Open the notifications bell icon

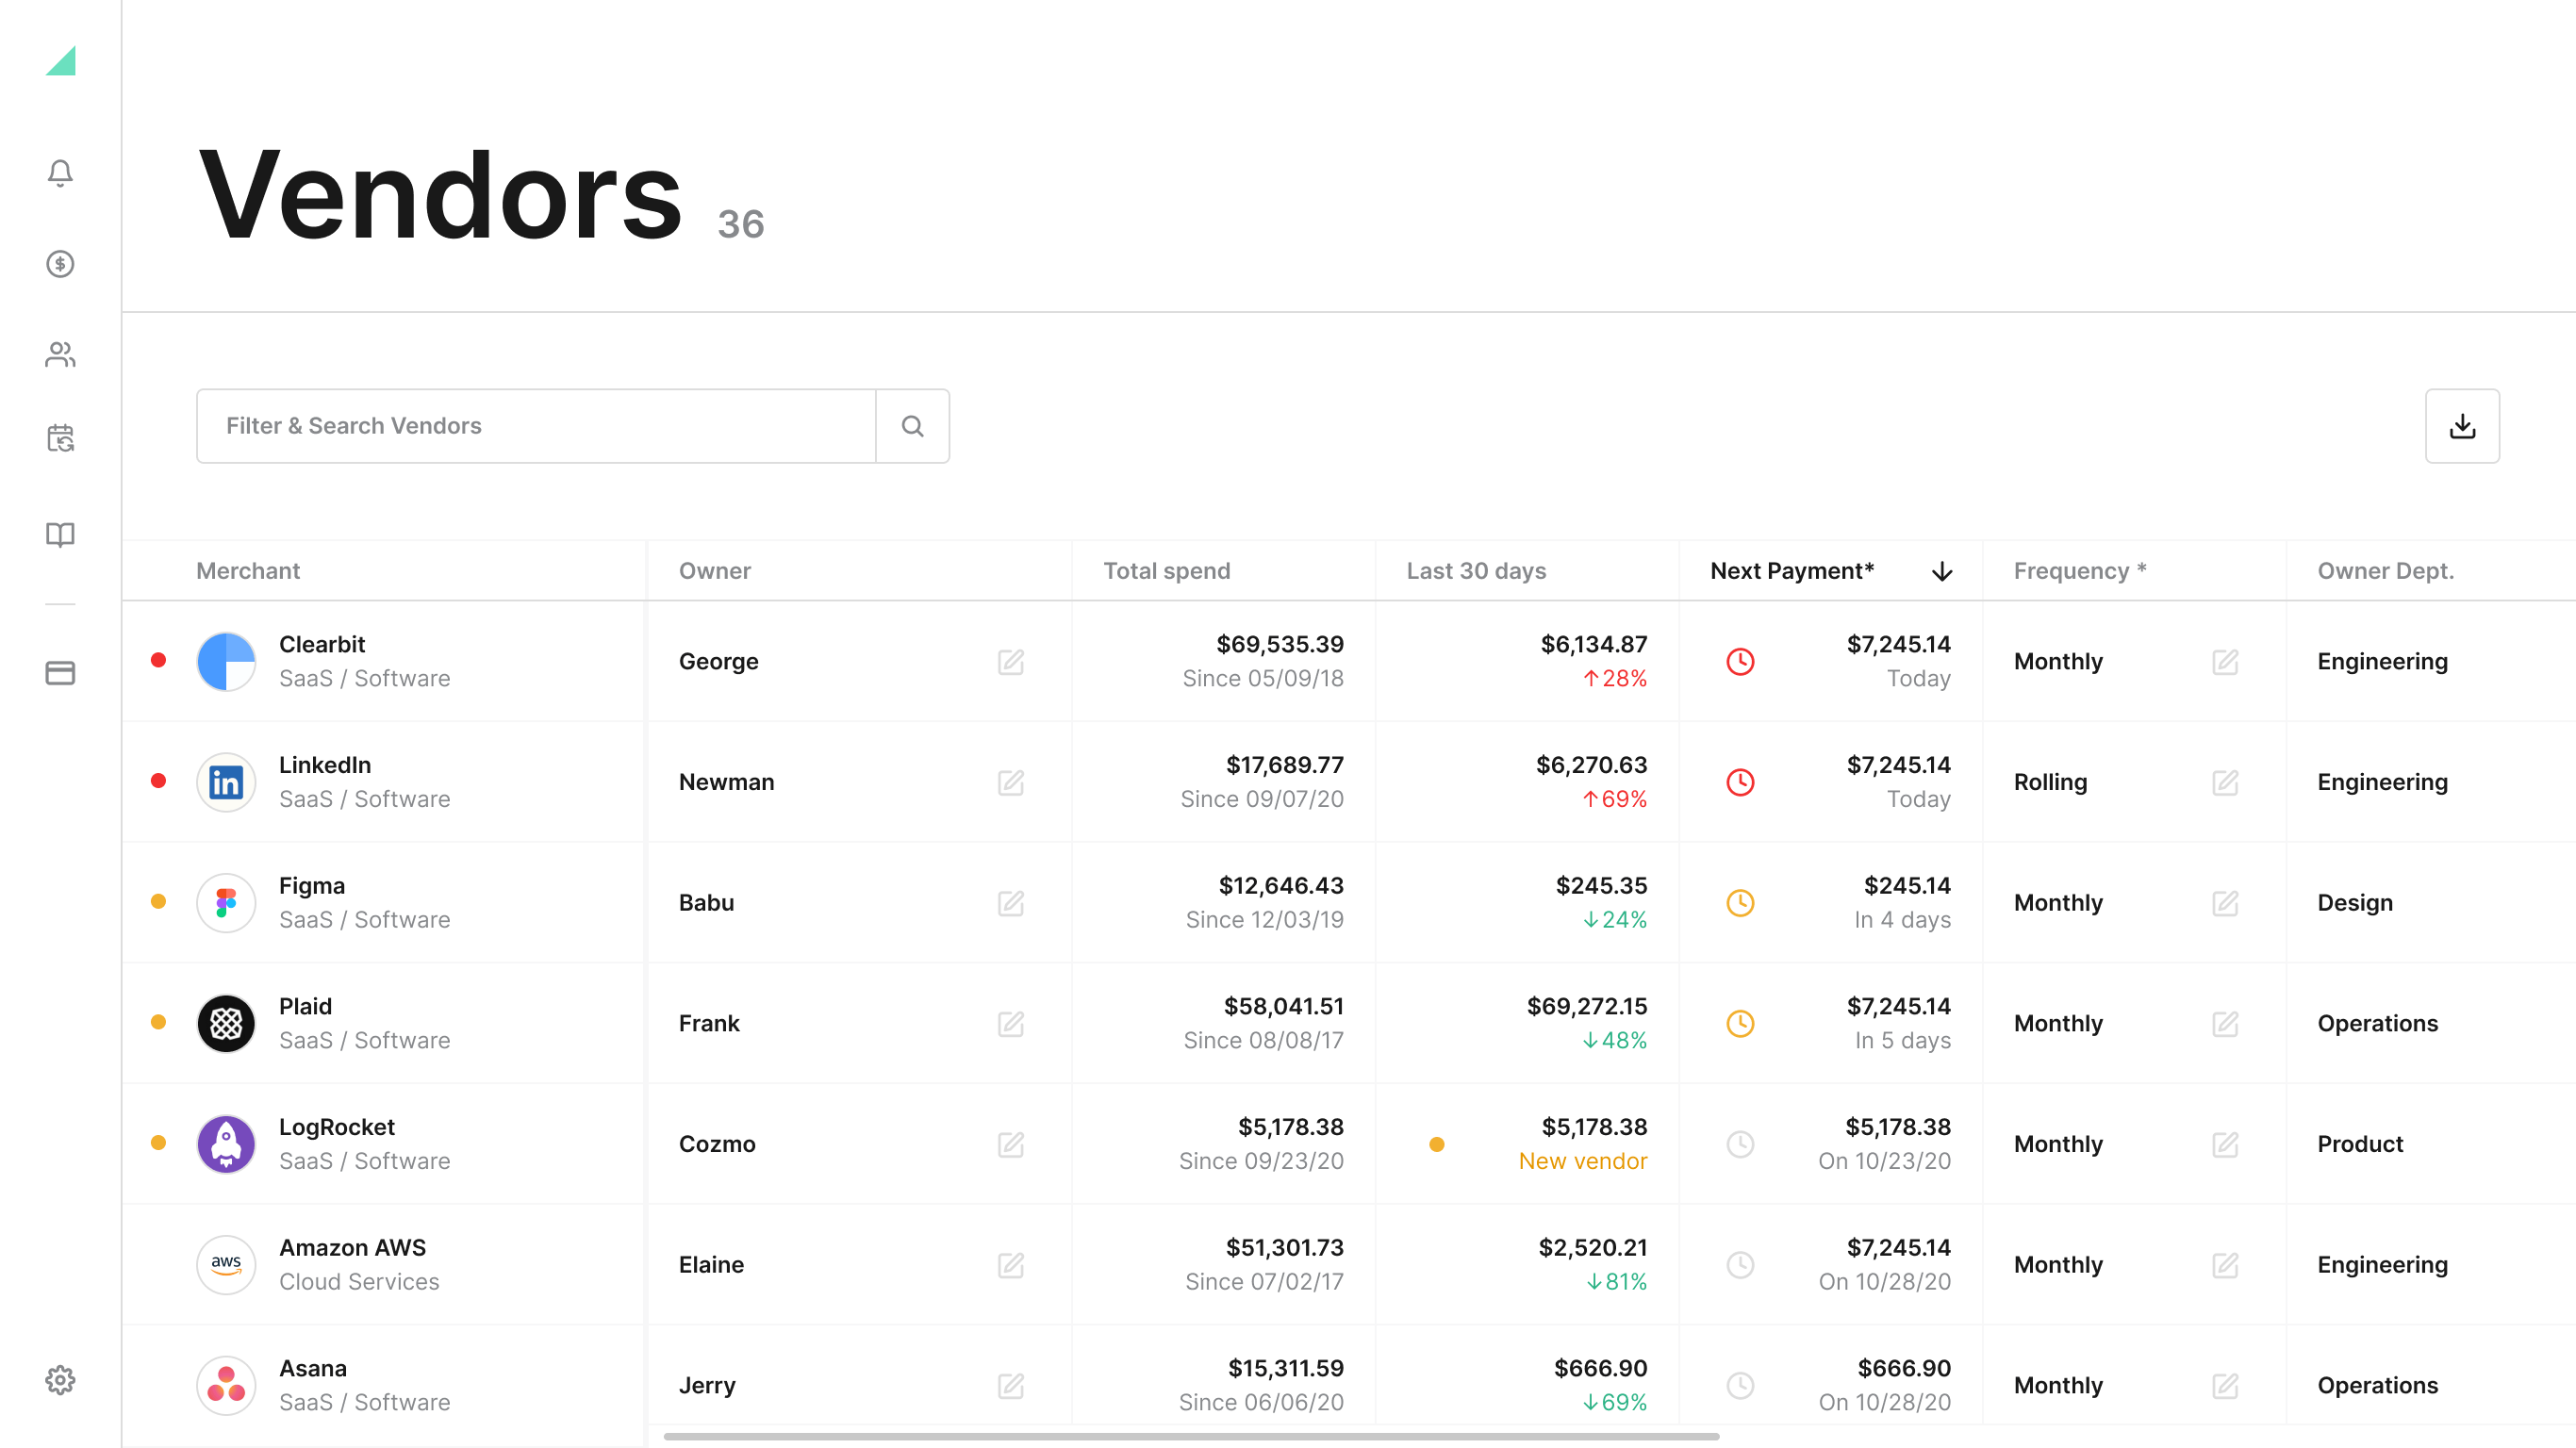[x=60, y=173]
